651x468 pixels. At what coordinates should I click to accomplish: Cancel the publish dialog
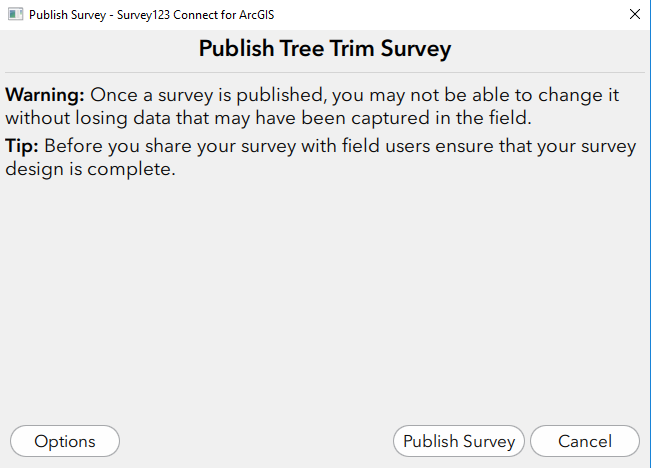(585, 441)
